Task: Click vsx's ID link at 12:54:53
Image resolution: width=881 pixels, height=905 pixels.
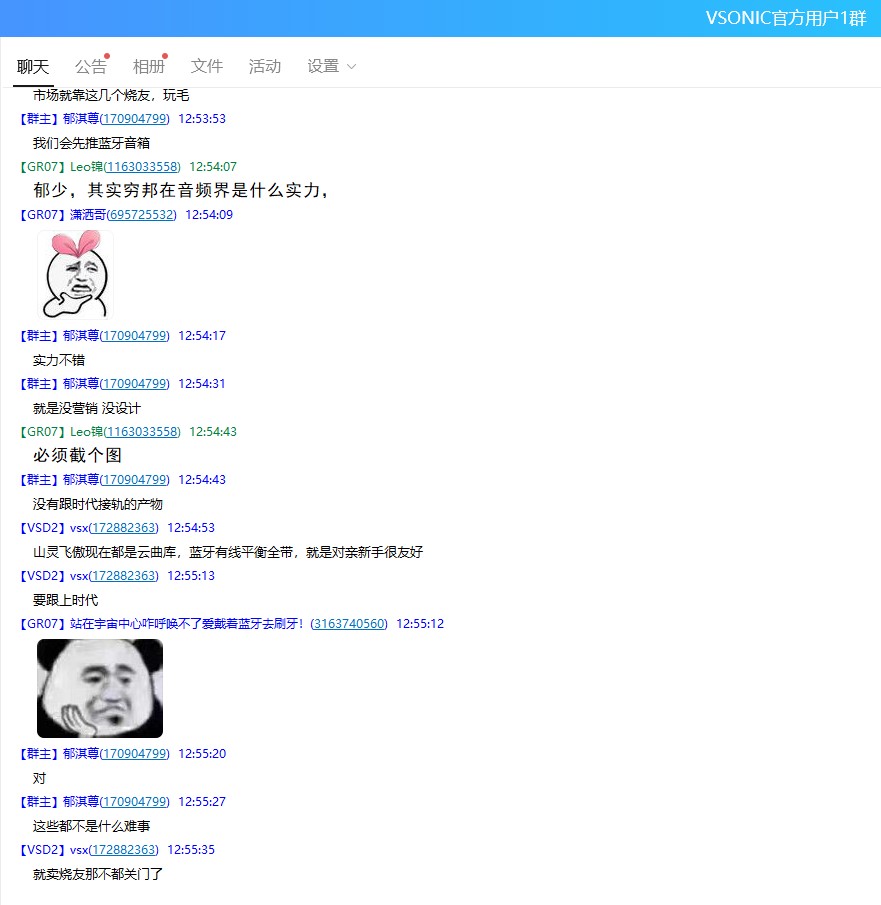Action: tap(123, 528)
